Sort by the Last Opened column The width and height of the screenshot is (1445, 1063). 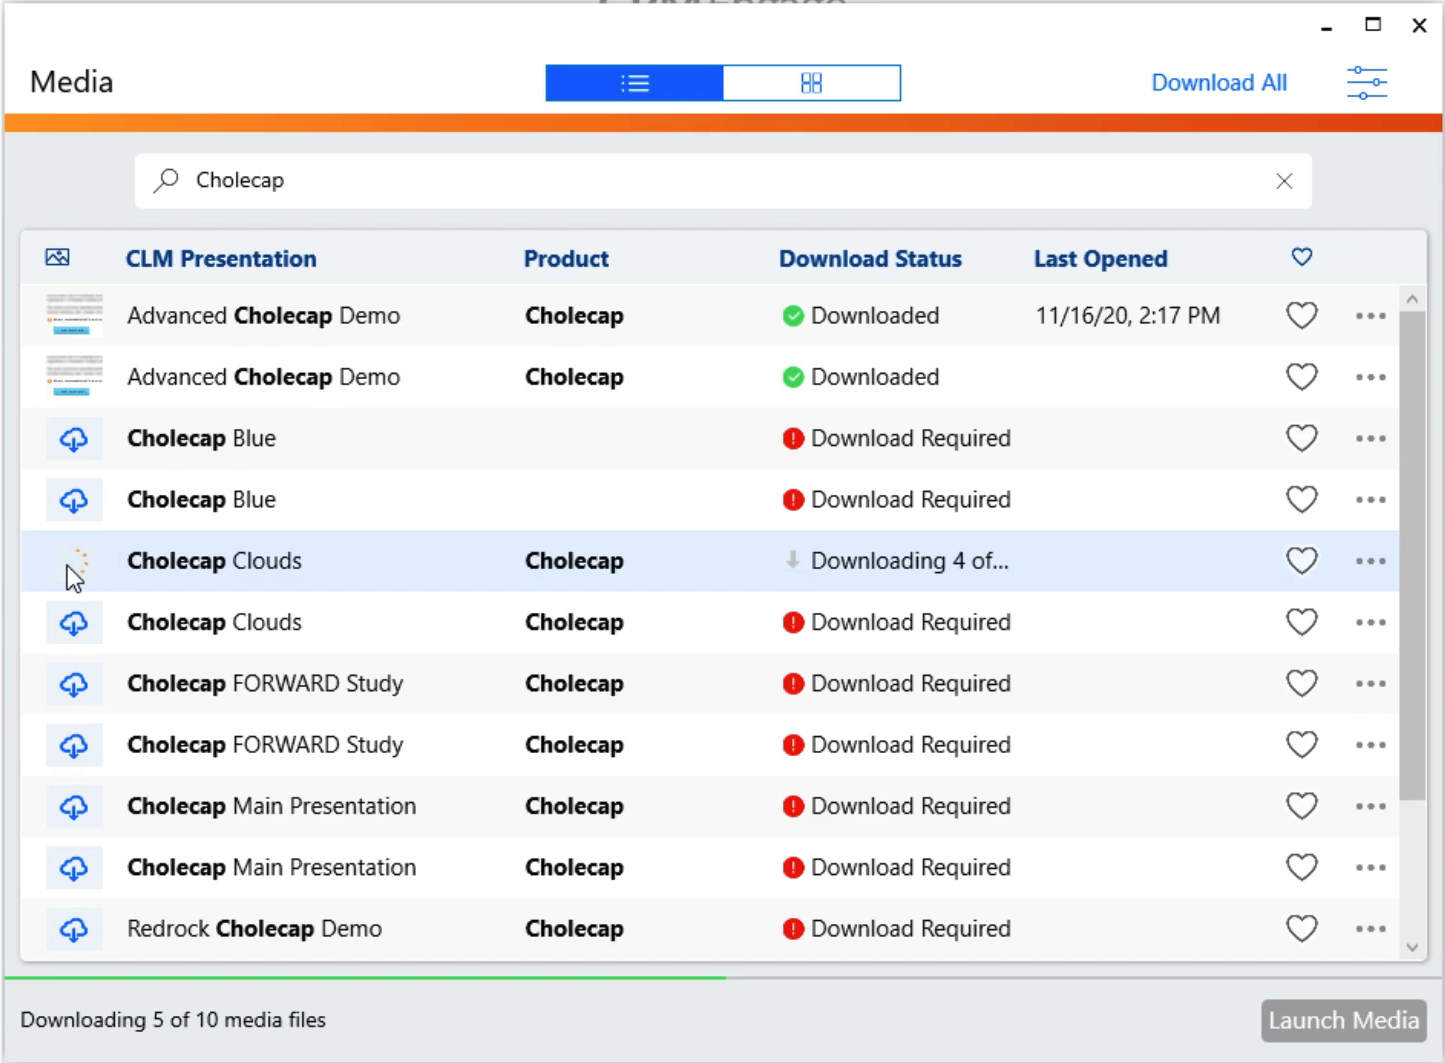click(x=1100, y=259)
